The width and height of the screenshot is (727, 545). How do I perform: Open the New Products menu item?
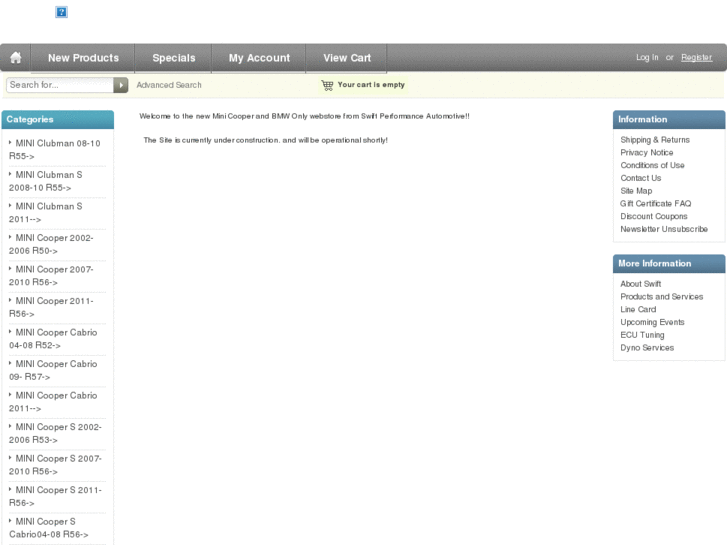[x=83, y=58]
